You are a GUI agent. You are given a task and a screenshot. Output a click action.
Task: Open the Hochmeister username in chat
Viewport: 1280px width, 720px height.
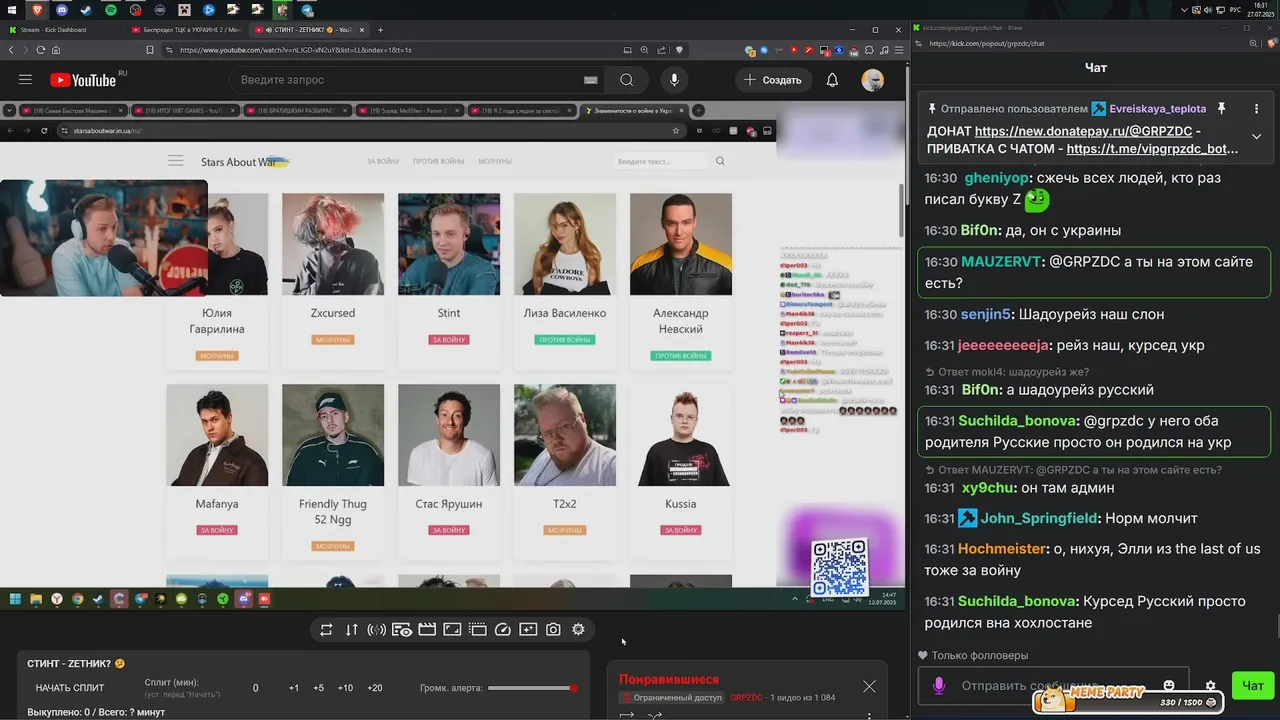tap(1002, 549)
